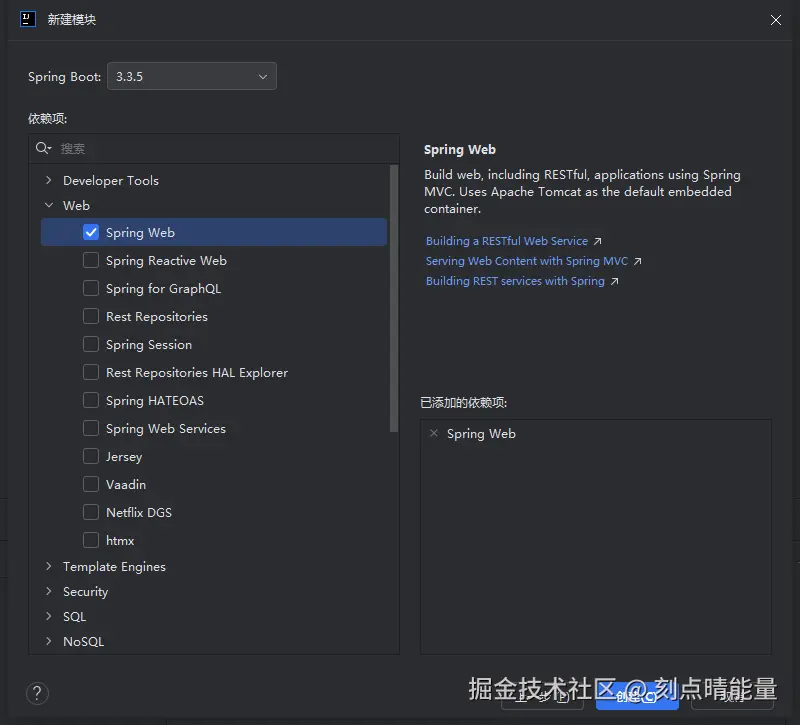800x725 pixels.
Task: Expand the SQL category
Action: [x=48, y=616]
